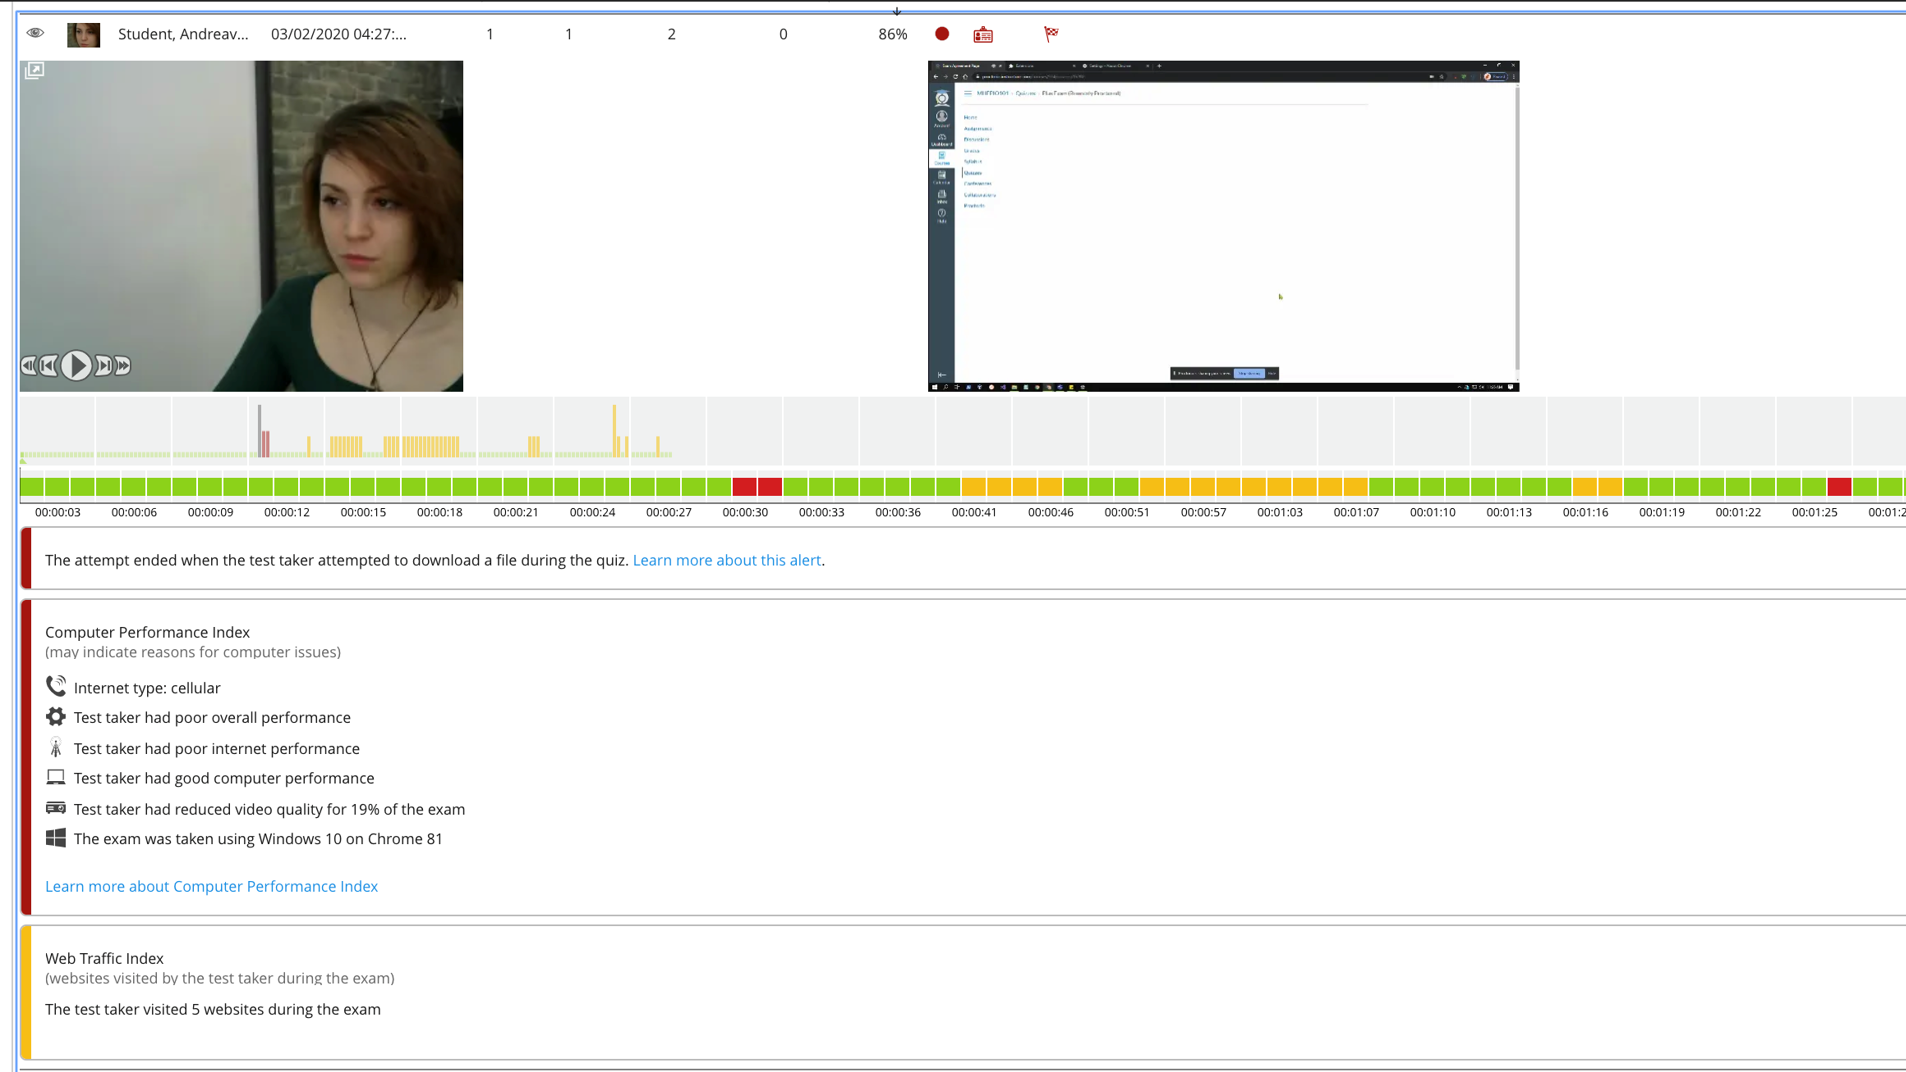Click the red checkered flag icon
The width and height of the screenshot is (1906, 1072).
coord(1051,34)
